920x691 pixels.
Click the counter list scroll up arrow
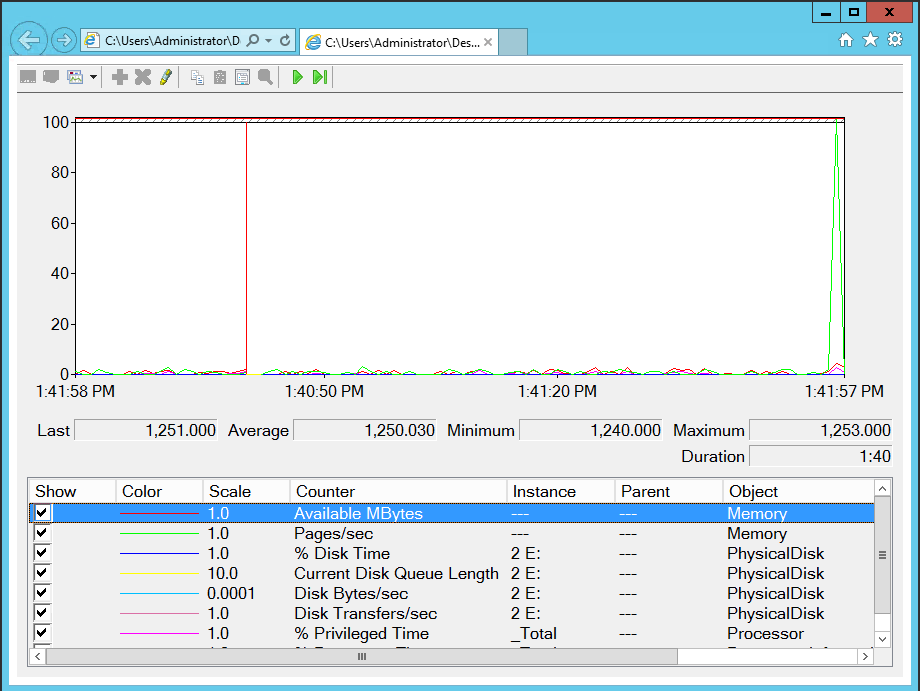pyautogui.click(x=882, y=488)
